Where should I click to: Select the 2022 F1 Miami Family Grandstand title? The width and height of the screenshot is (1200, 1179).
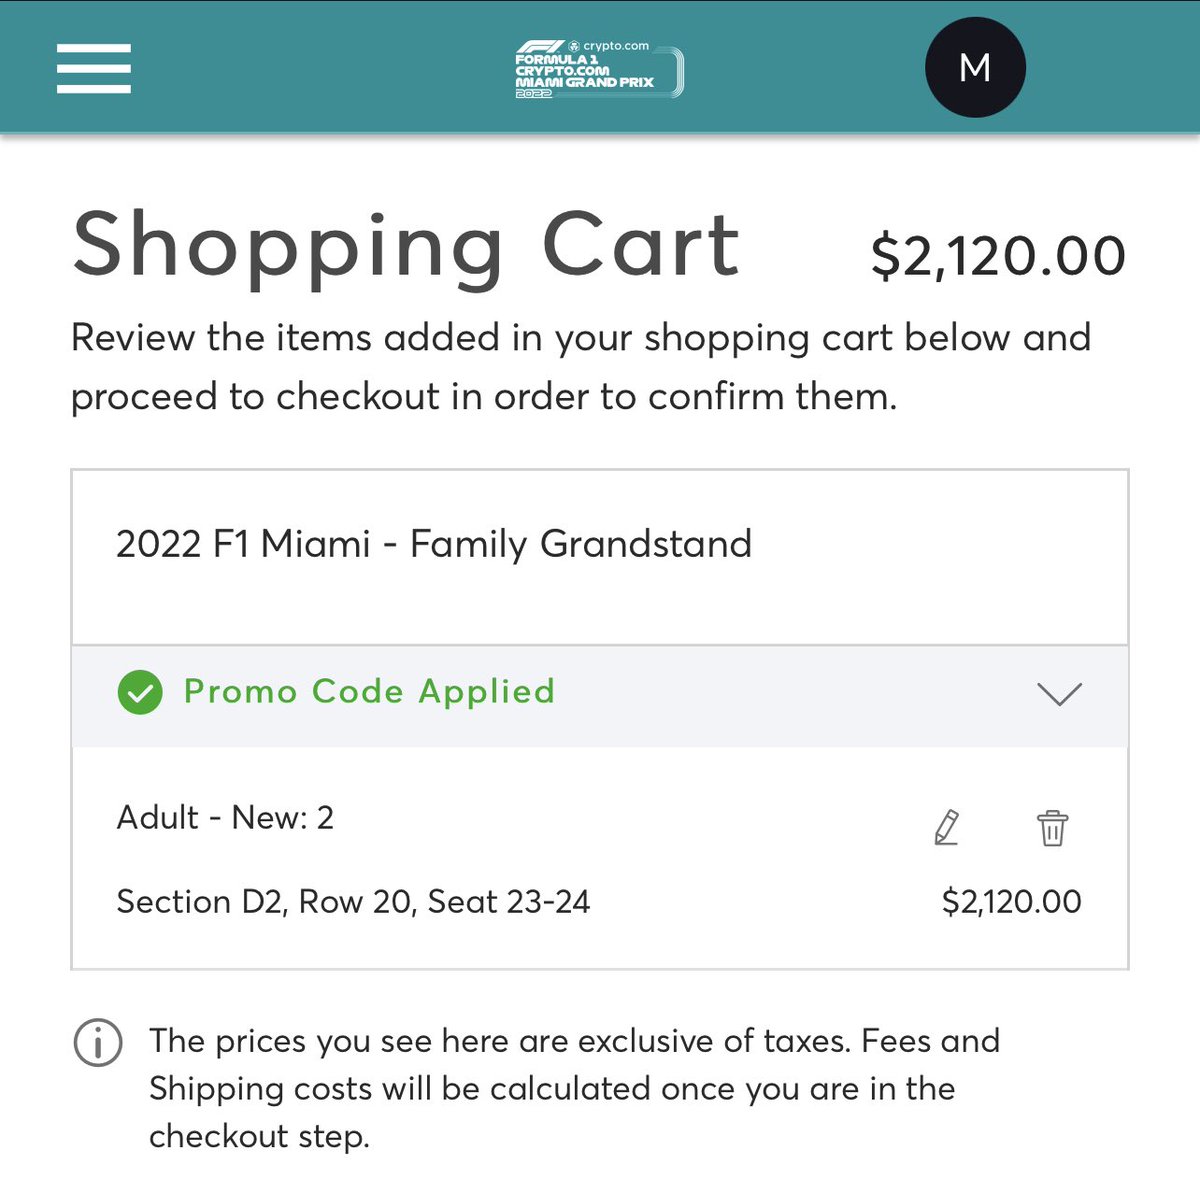pos(434,544)
